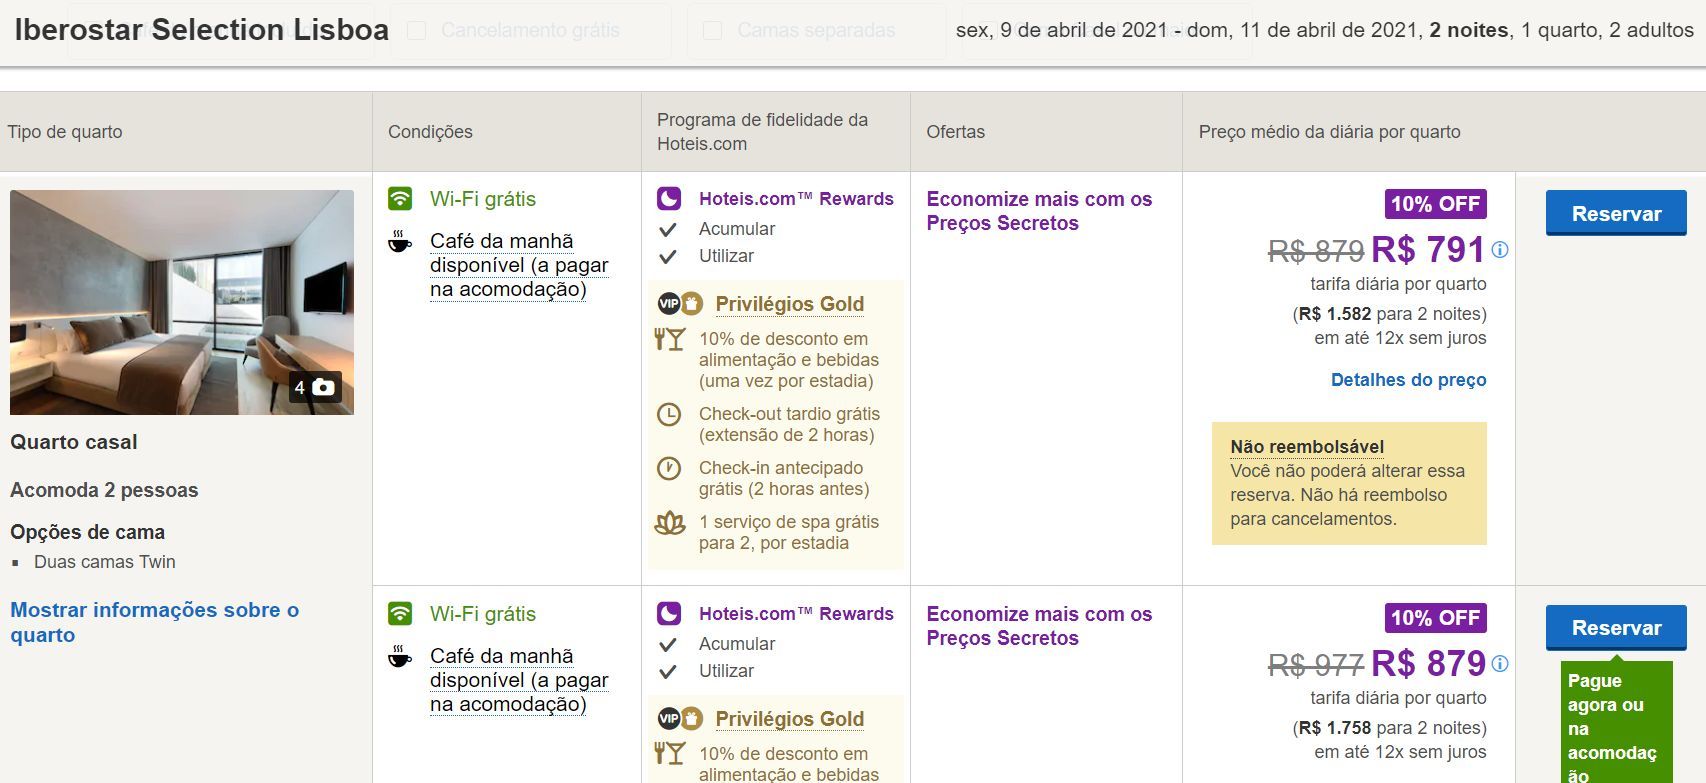Click first Hoteis.com Rewards link
The width and height of the screenshot is (1706, 783).
coord(796,199)
